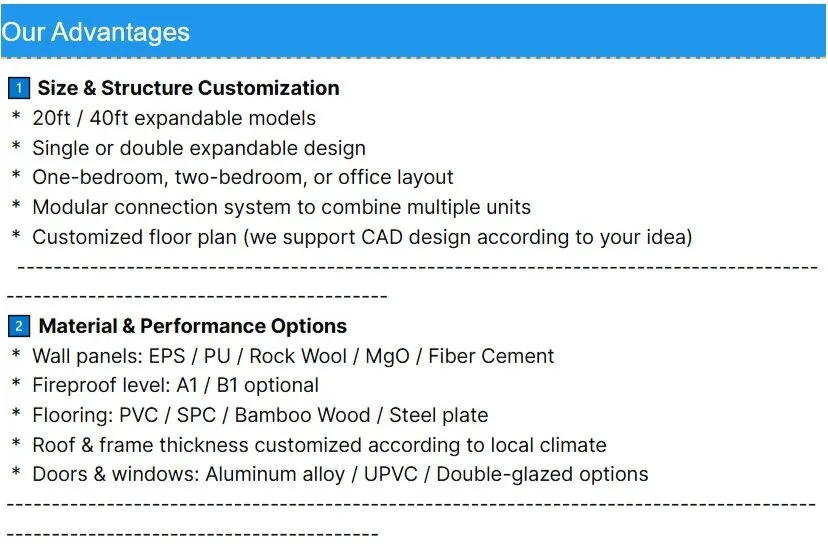828x545 pixels.
Task: Click the blue number 1 badge icon
Action: click(x=19, y=88)
